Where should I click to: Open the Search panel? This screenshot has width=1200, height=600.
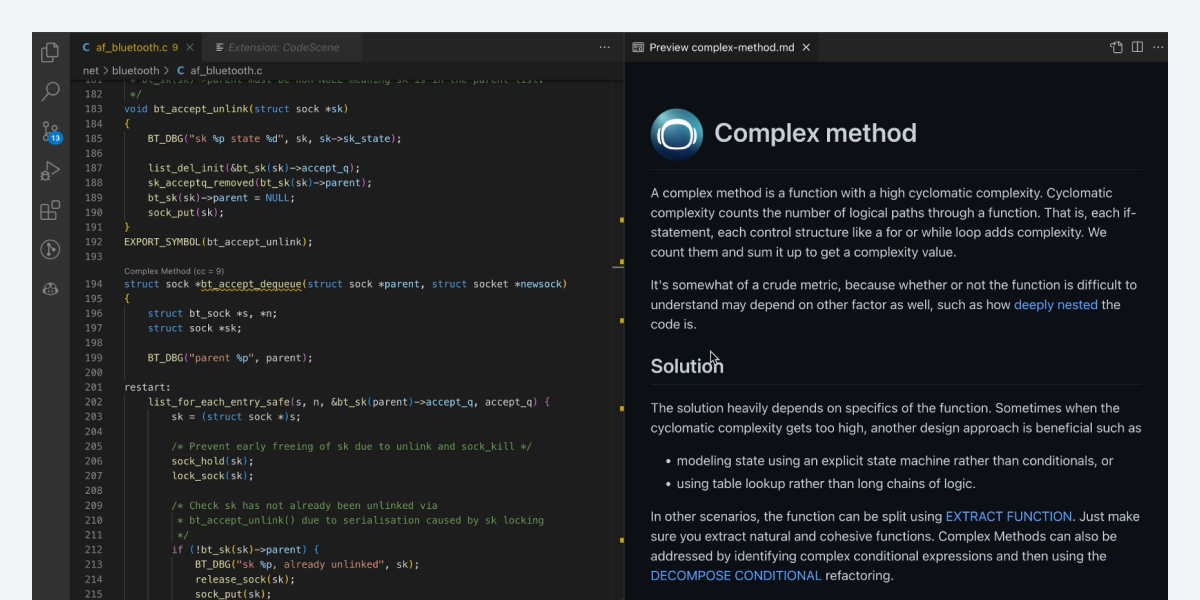(49, 91)
